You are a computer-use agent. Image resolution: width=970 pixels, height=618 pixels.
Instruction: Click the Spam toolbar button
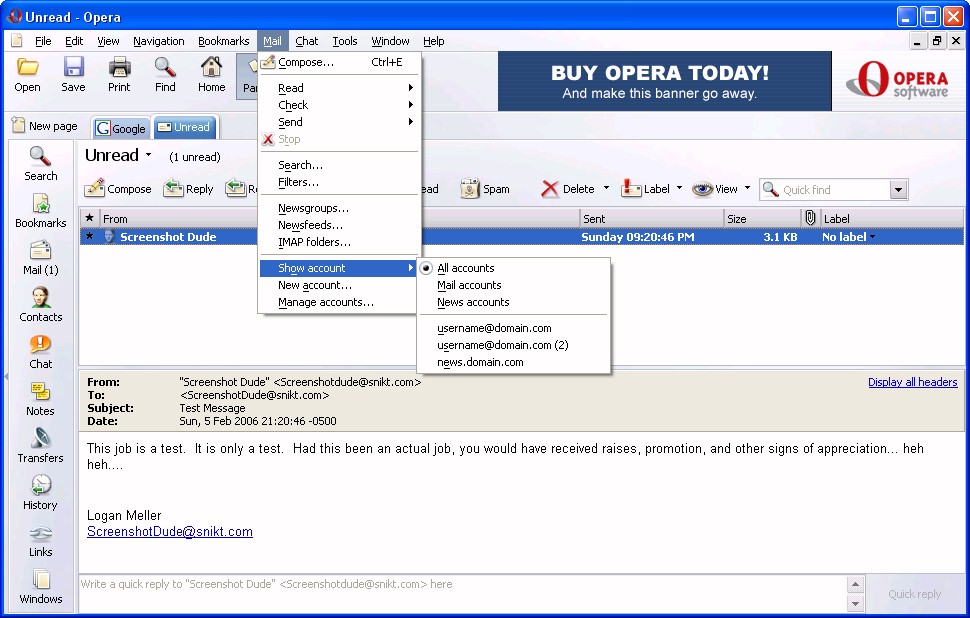click(485, 189)
